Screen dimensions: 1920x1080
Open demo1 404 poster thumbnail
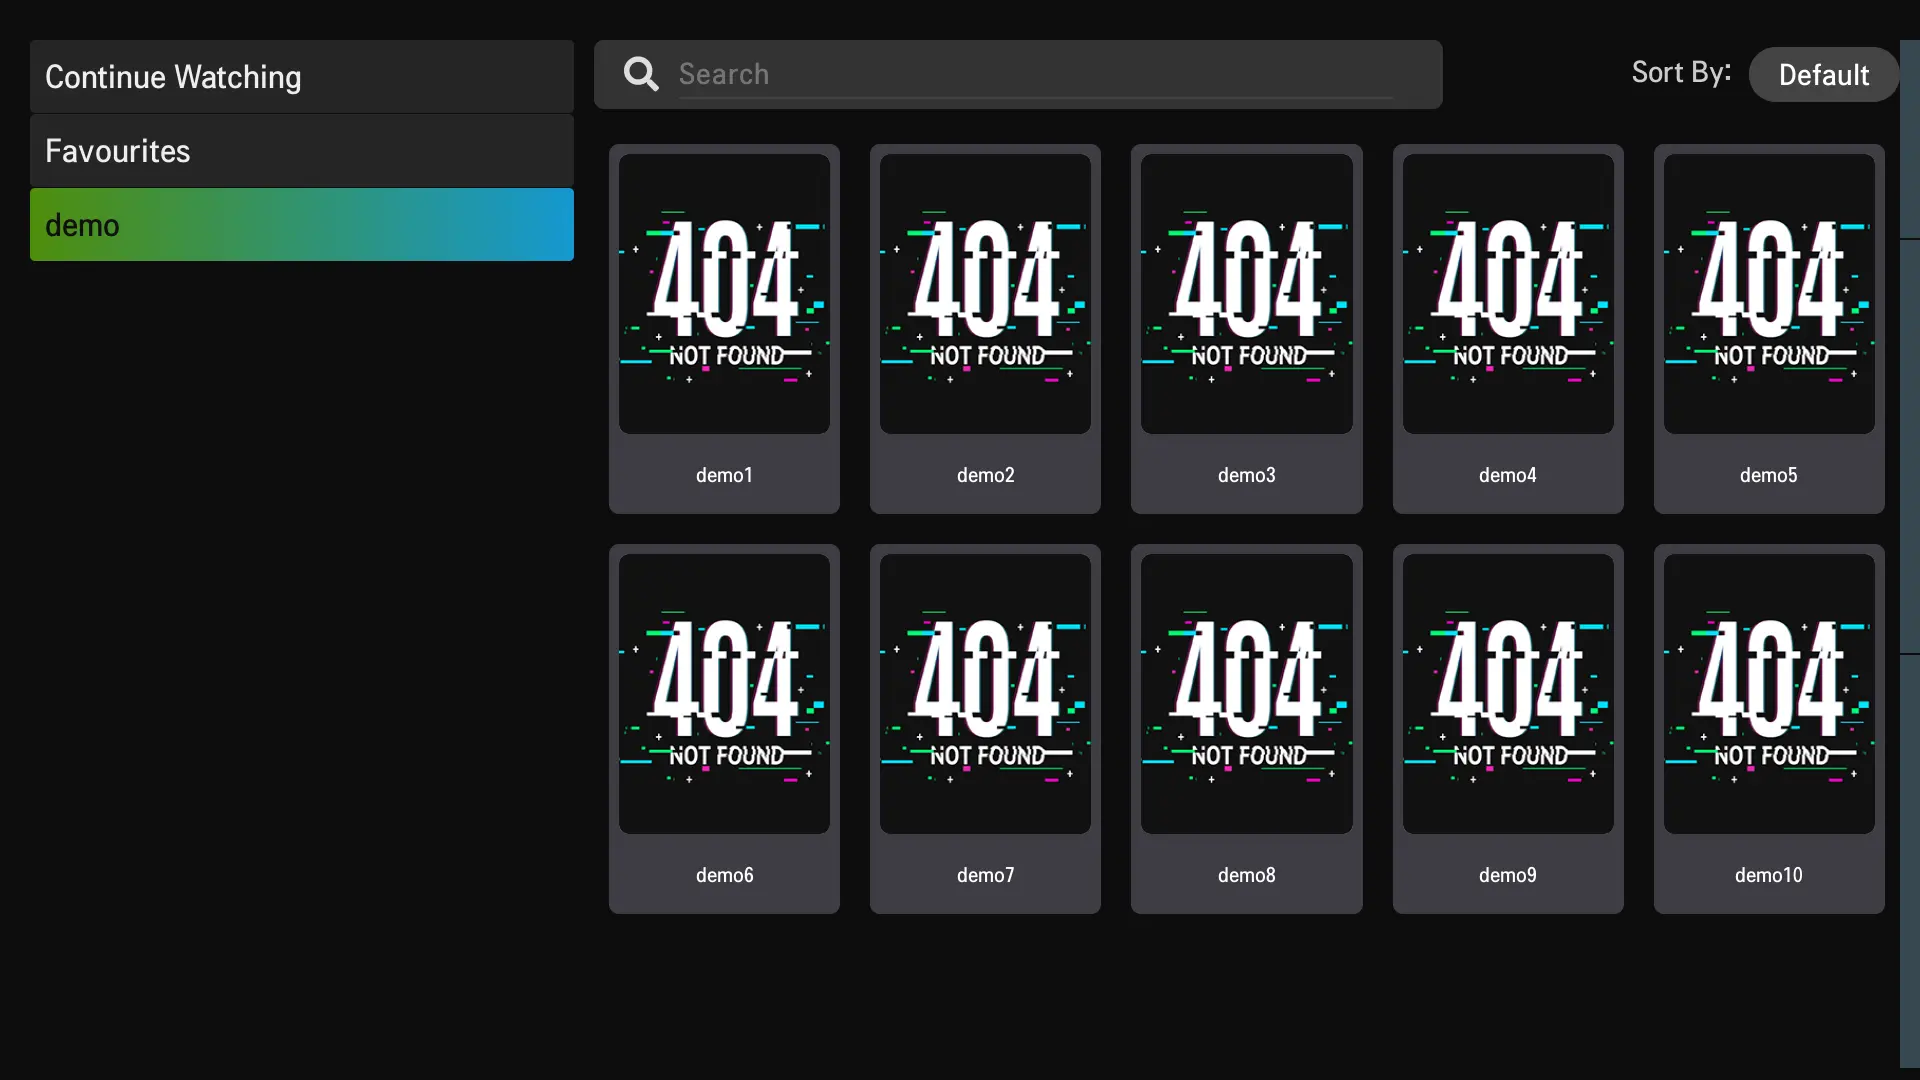[x=724, y=294]
